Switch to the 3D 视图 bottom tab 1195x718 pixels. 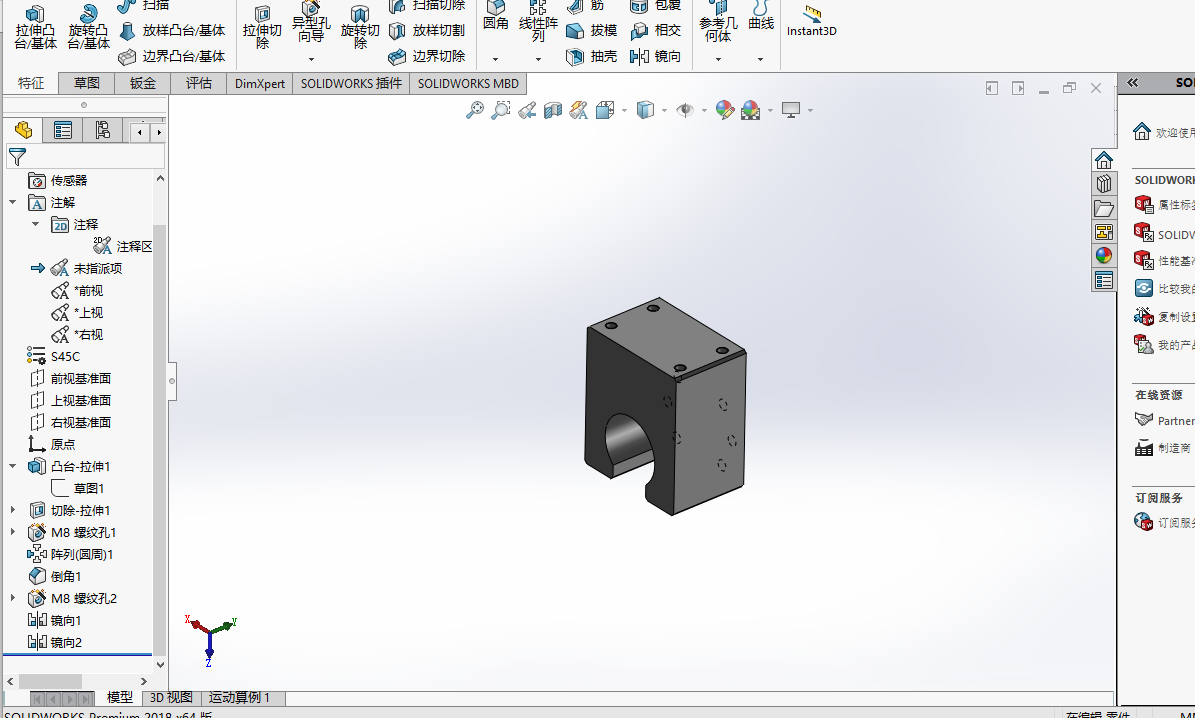coord(171,697)
